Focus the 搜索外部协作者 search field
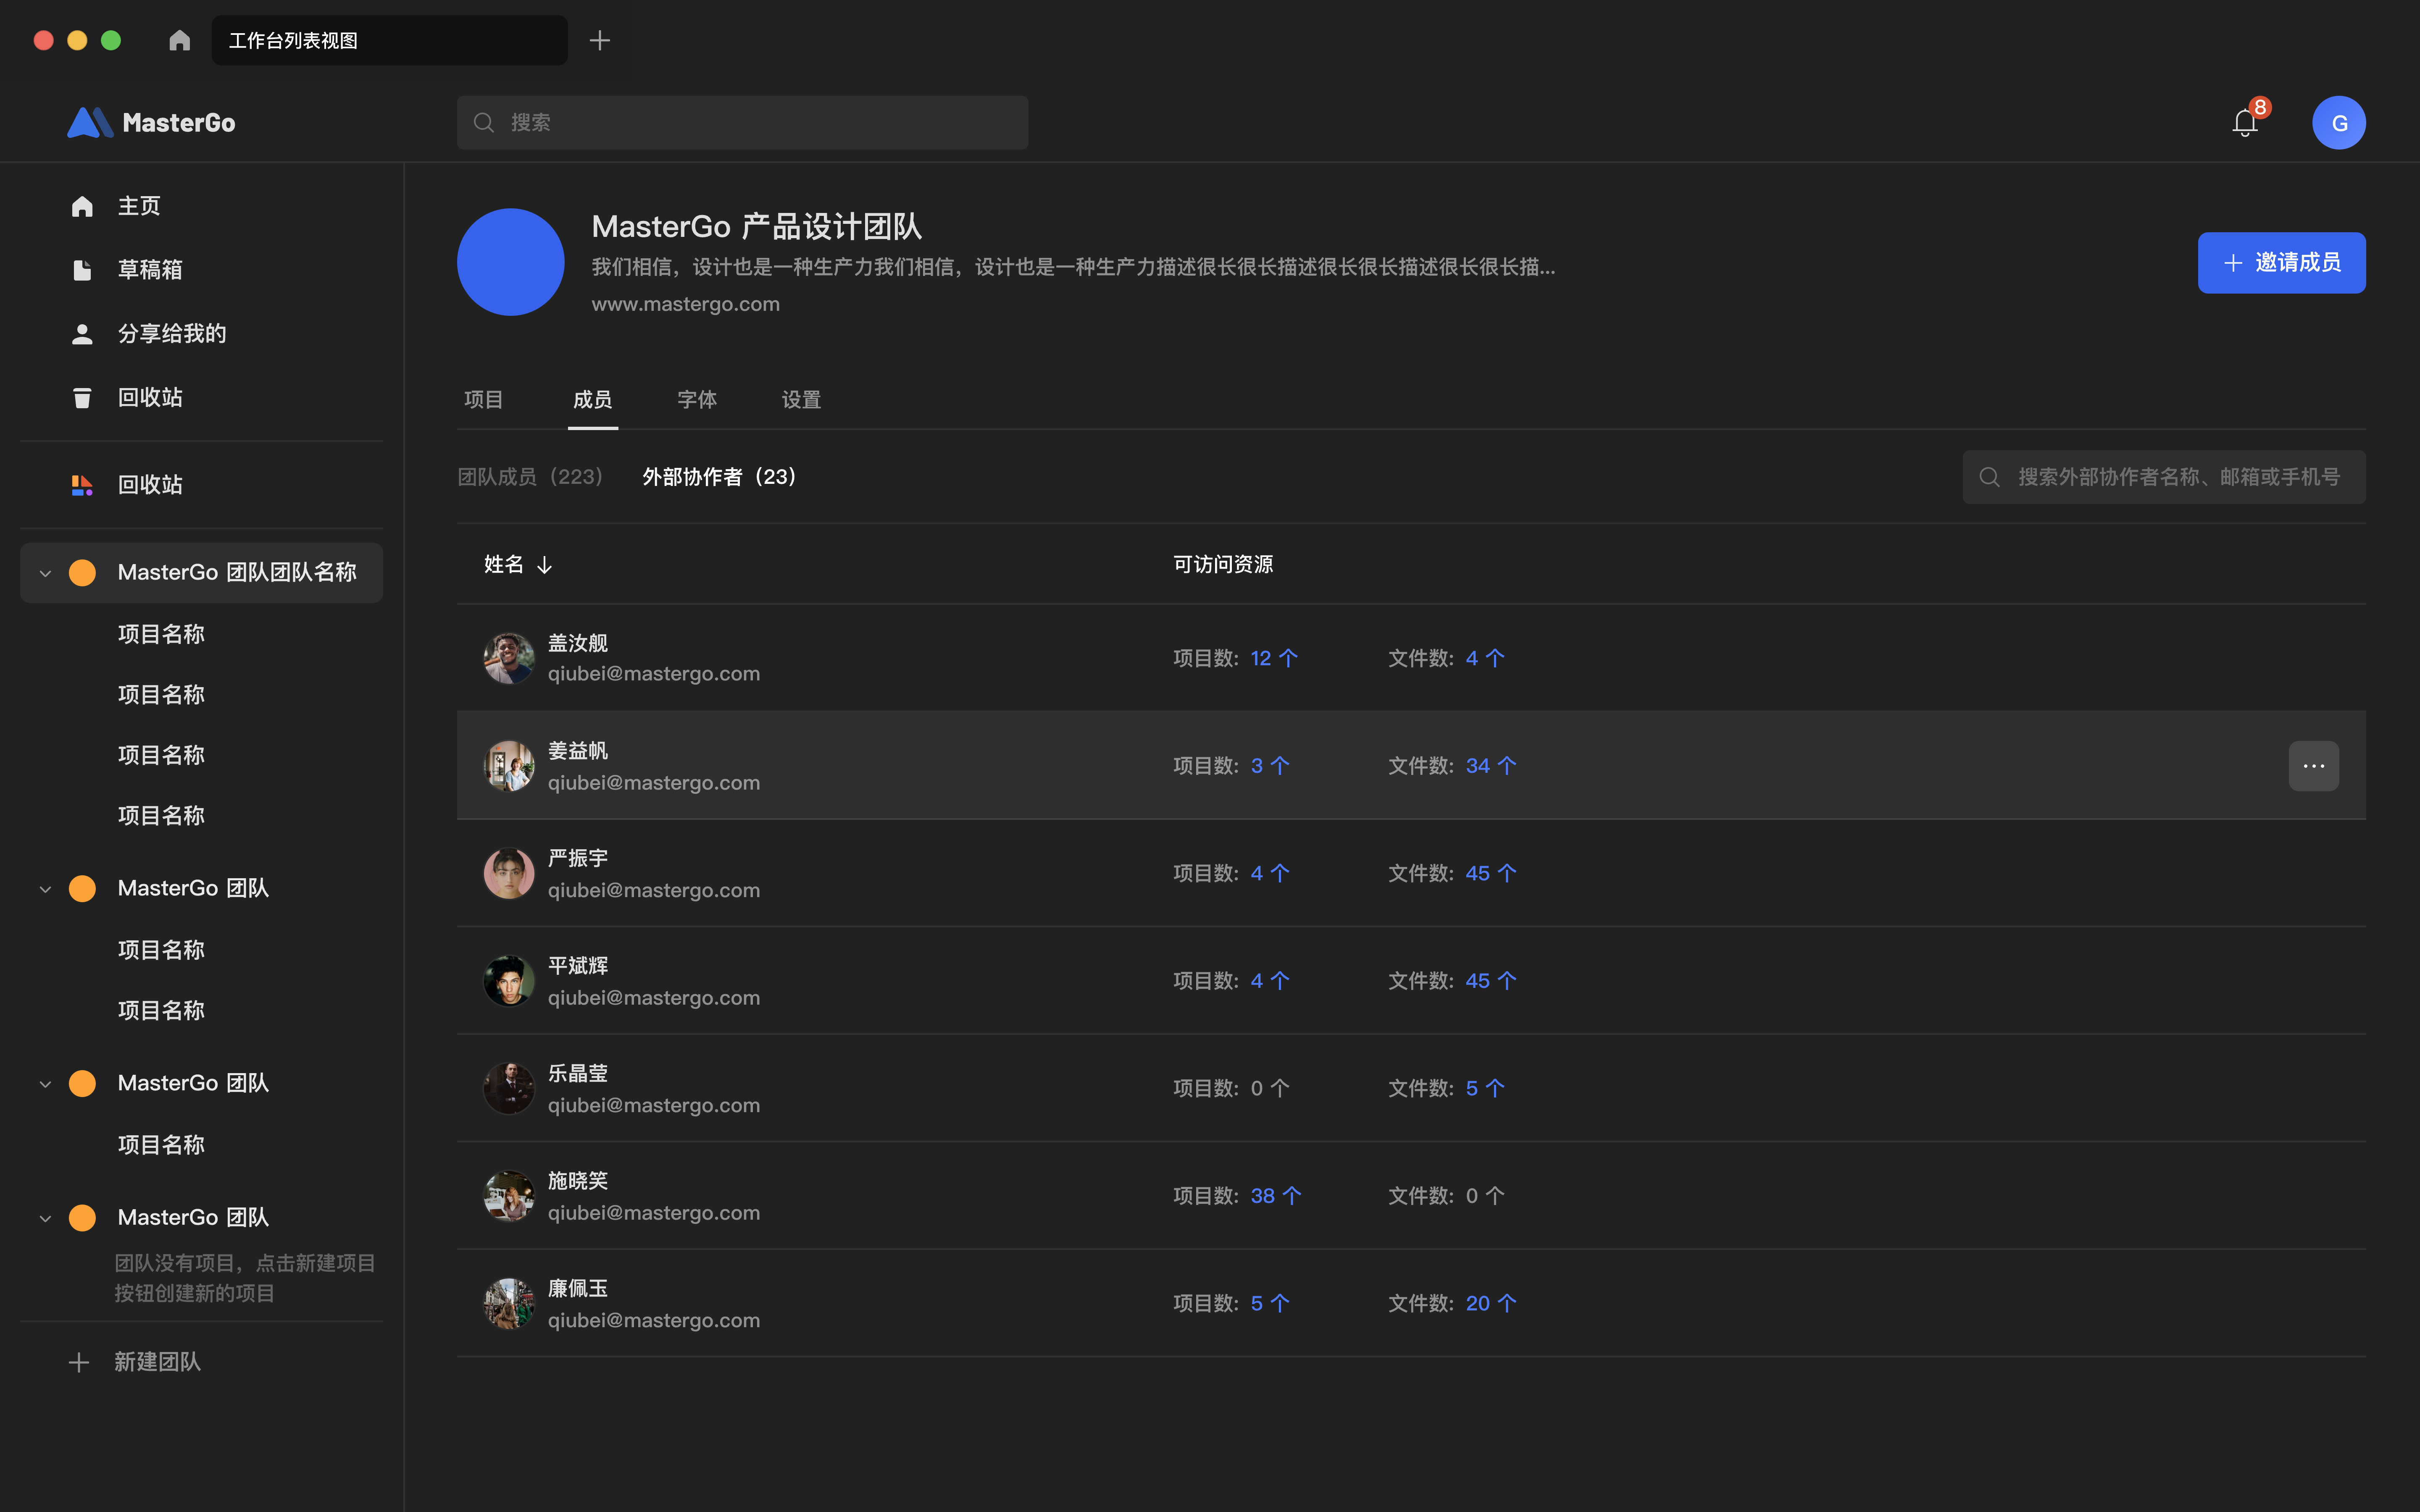This screenshot has width=2420, height=1512. pyautogui.click(x=2164, y=477)
